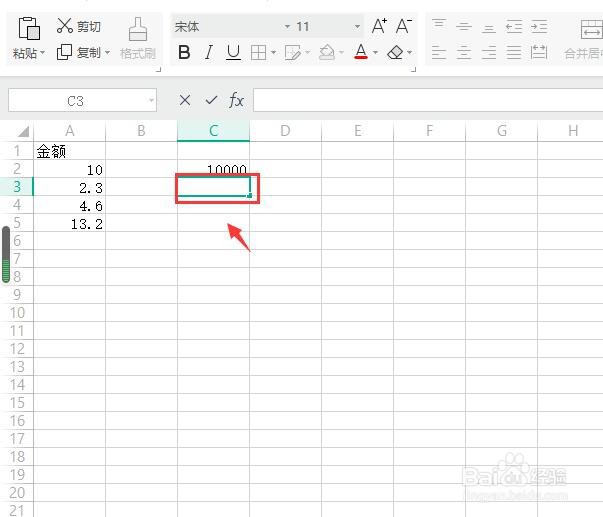Click the decrease indent icon

click(514, 27)
